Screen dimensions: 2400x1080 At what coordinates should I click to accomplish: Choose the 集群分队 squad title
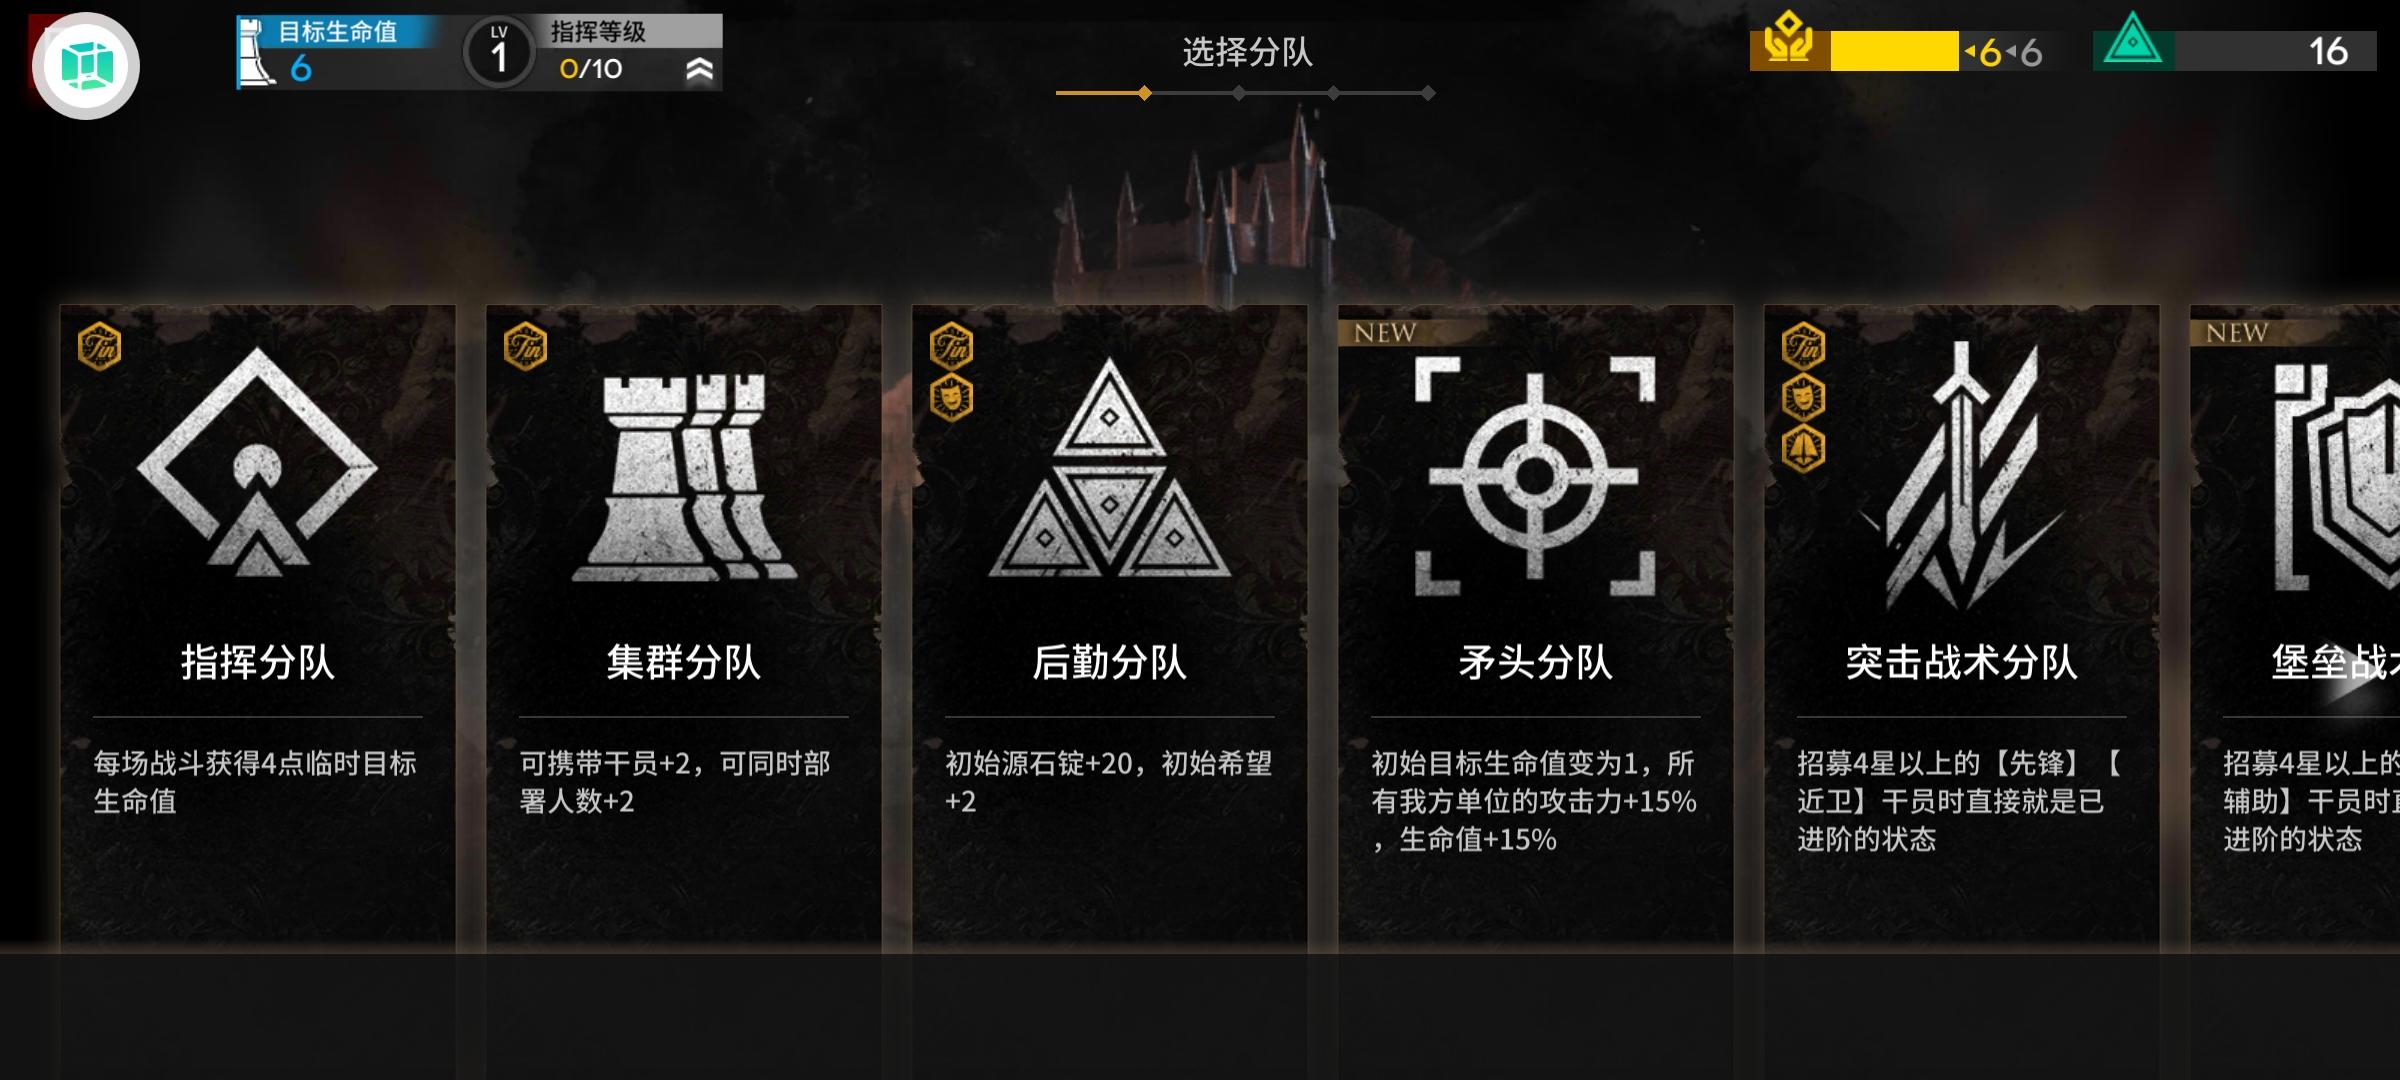[684, 662]
